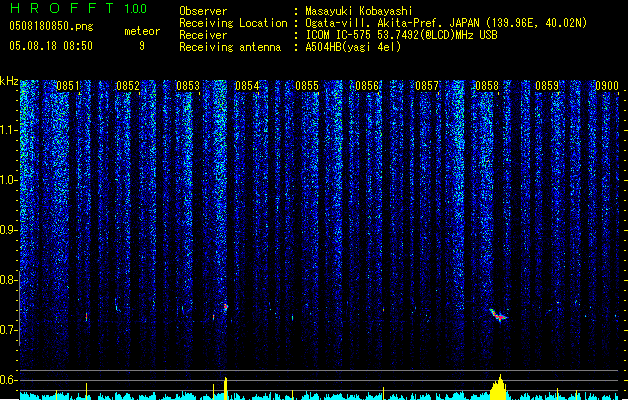Click the 0855 time marker
This screenshot has width=629, height=400.
click(307, 86)
